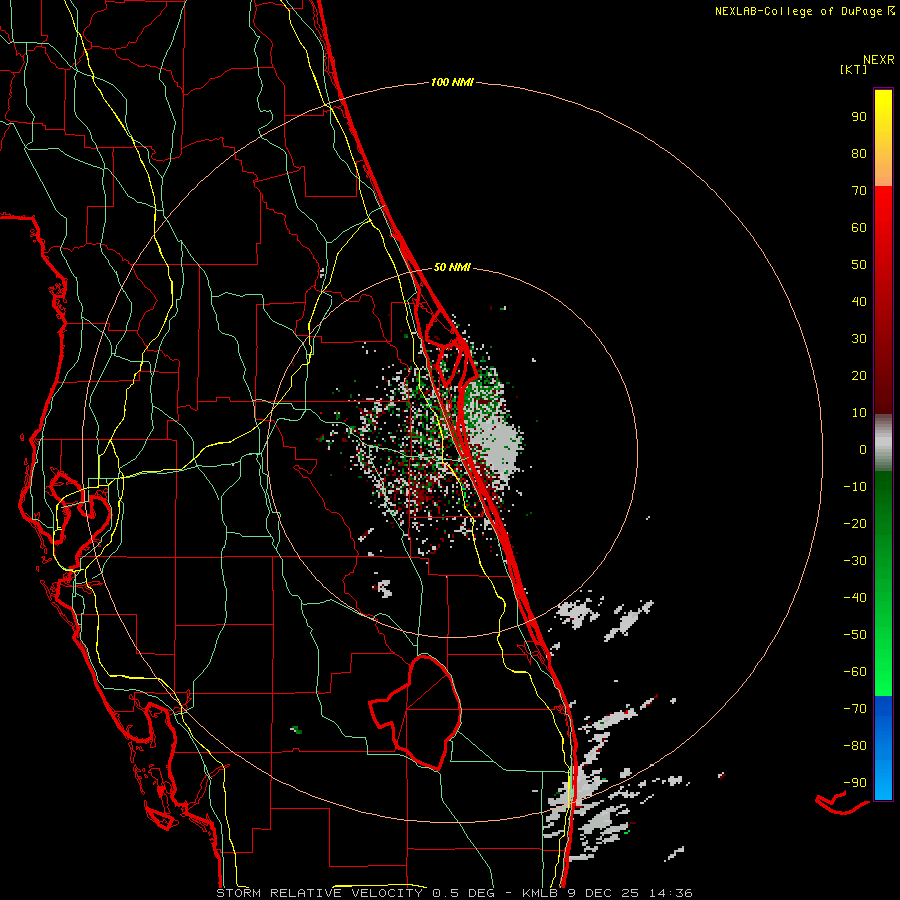Click the [KT] units label
Screen dimensions: 900x900
[854, 69]
